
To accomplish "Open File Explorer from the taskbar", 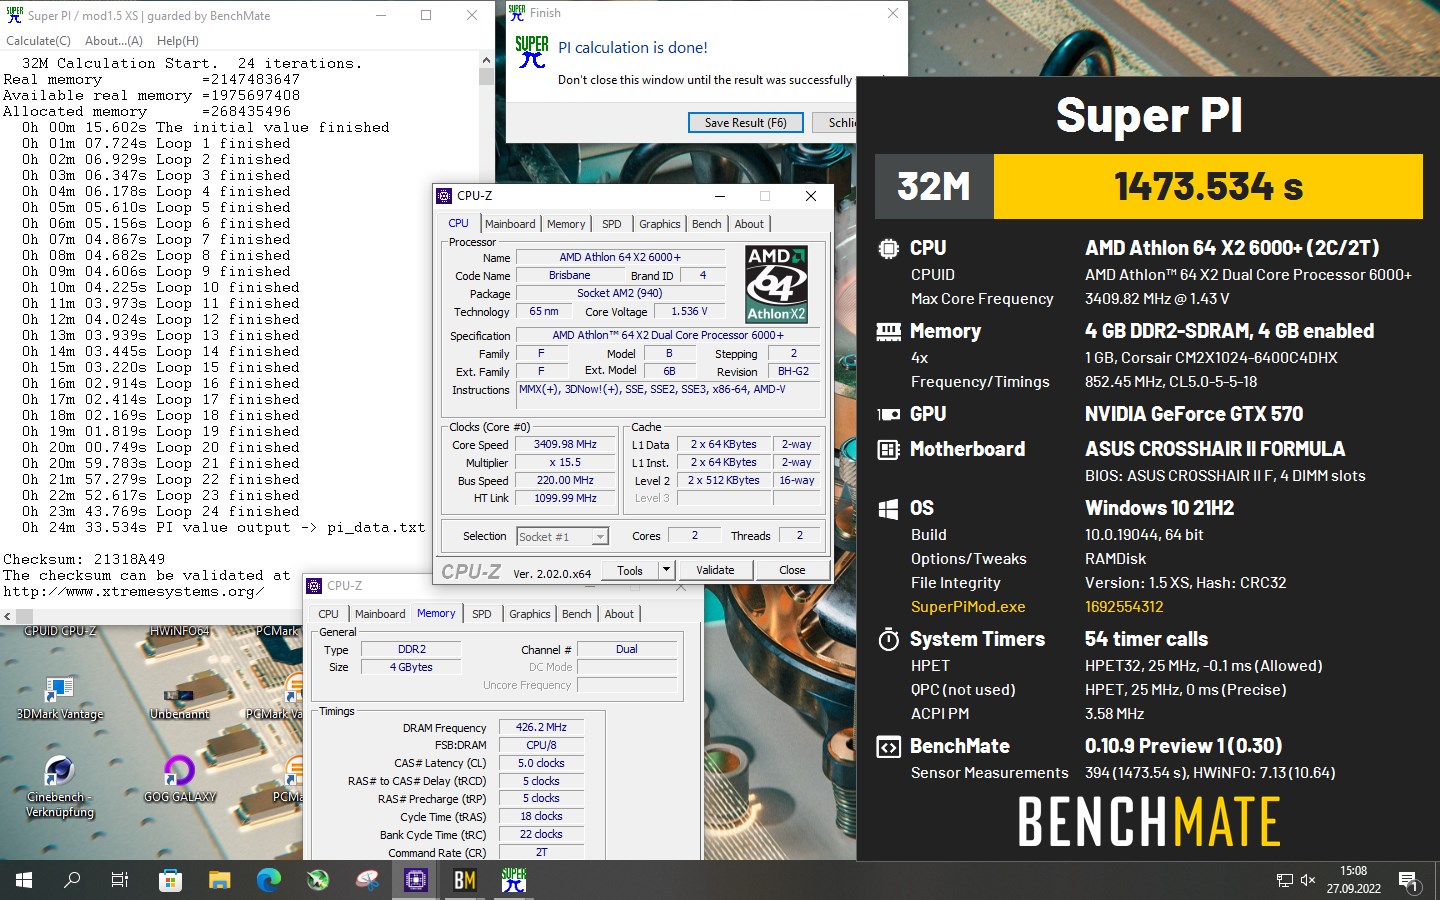I will tap(219, 880).
